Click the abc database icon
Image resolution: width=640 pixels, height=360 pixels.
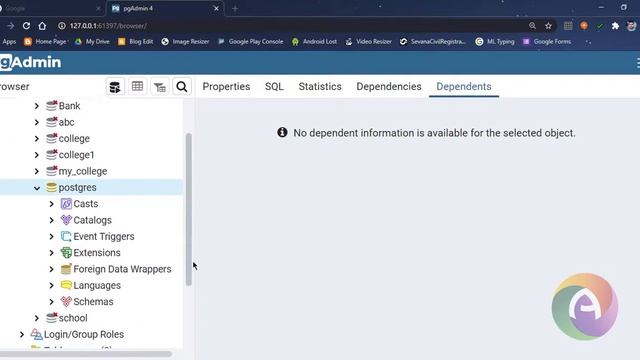pyautogui.click(x=51, y=122)
